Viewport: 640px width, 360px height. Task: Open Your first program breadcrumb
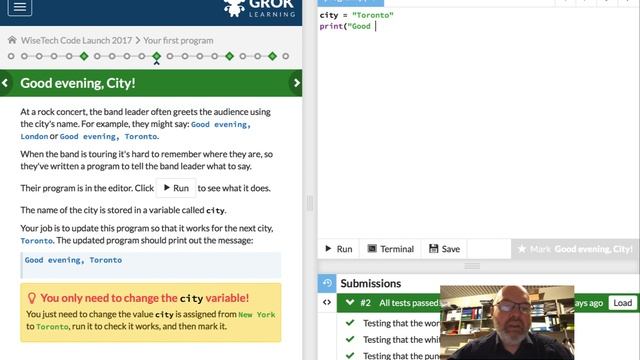click(x=178, y=40)
